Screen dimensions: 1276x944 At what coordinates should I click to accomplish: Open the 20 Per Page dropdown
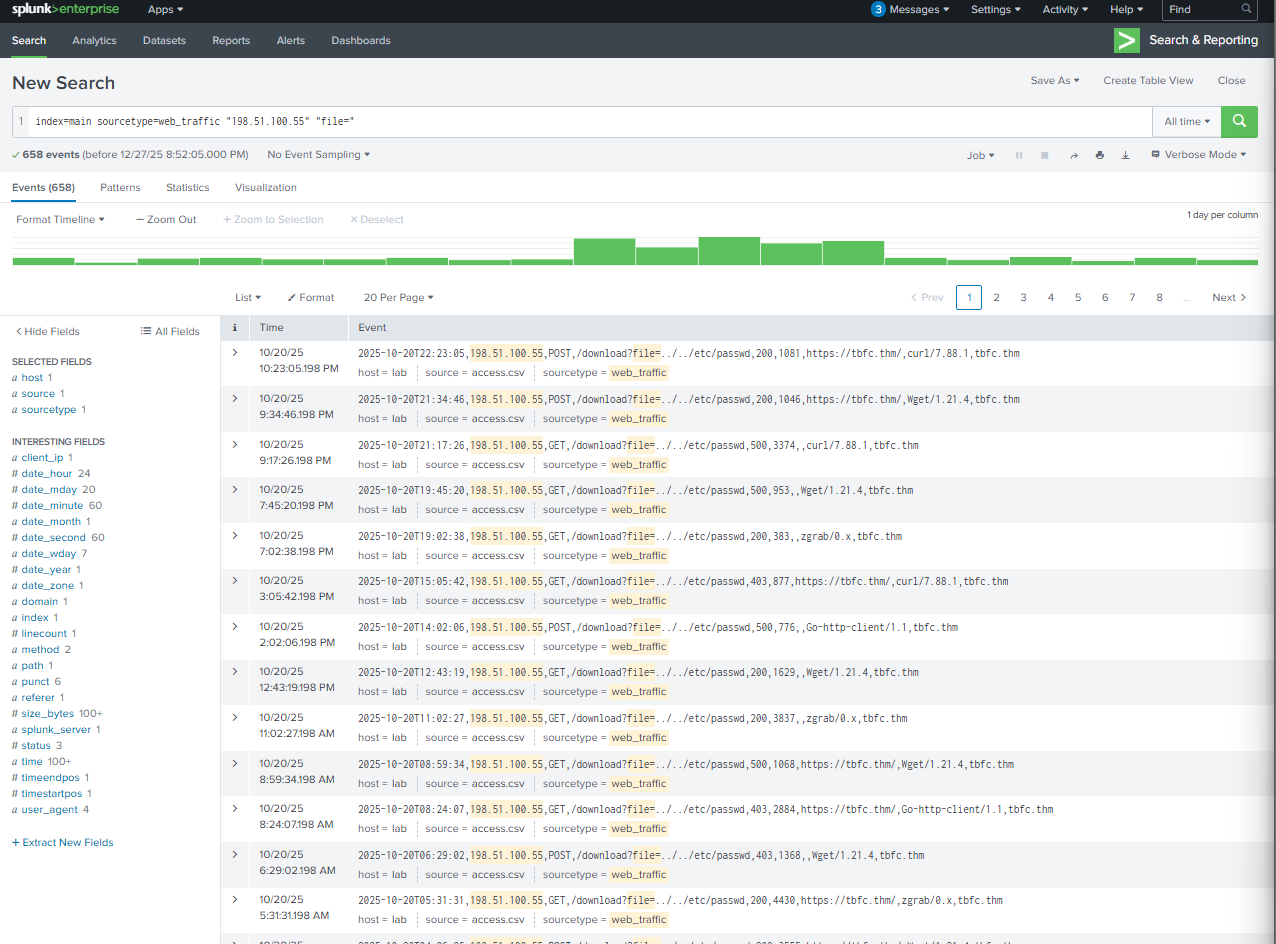(398, 297)
